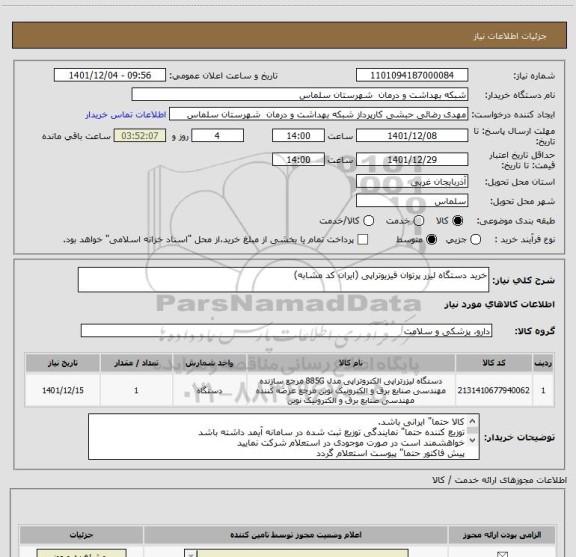
Task: Click the نام کالا column header
Action: point(351,363)
